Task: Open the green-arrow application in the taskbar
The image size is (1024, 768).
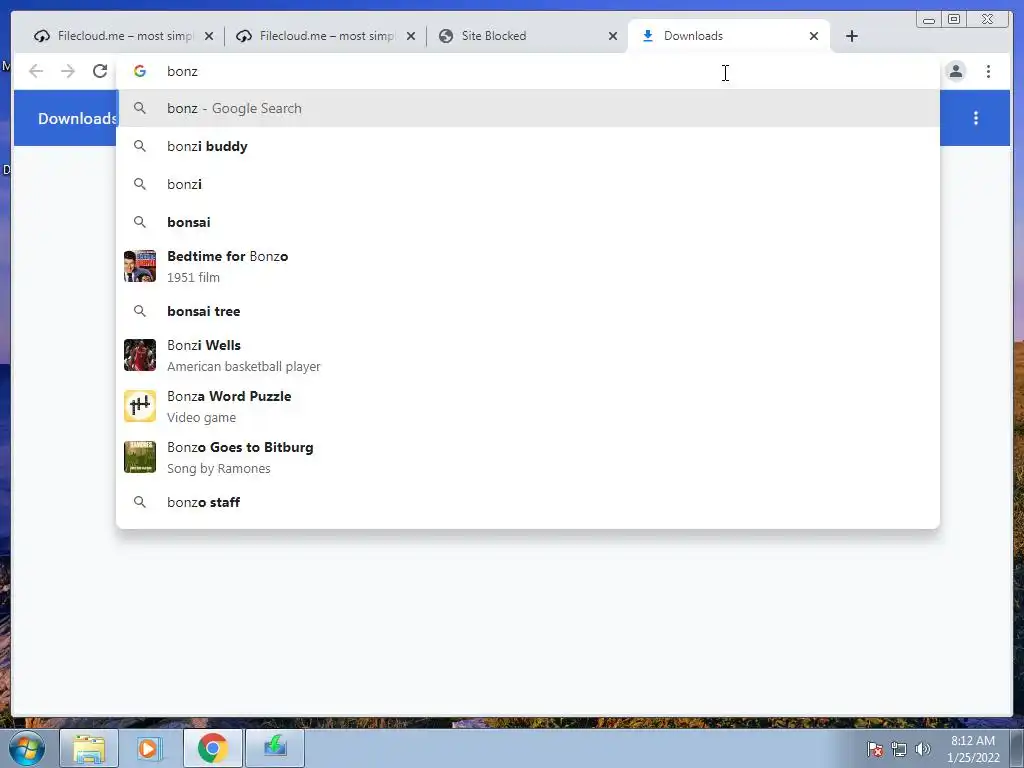Action: coord(274,748)
